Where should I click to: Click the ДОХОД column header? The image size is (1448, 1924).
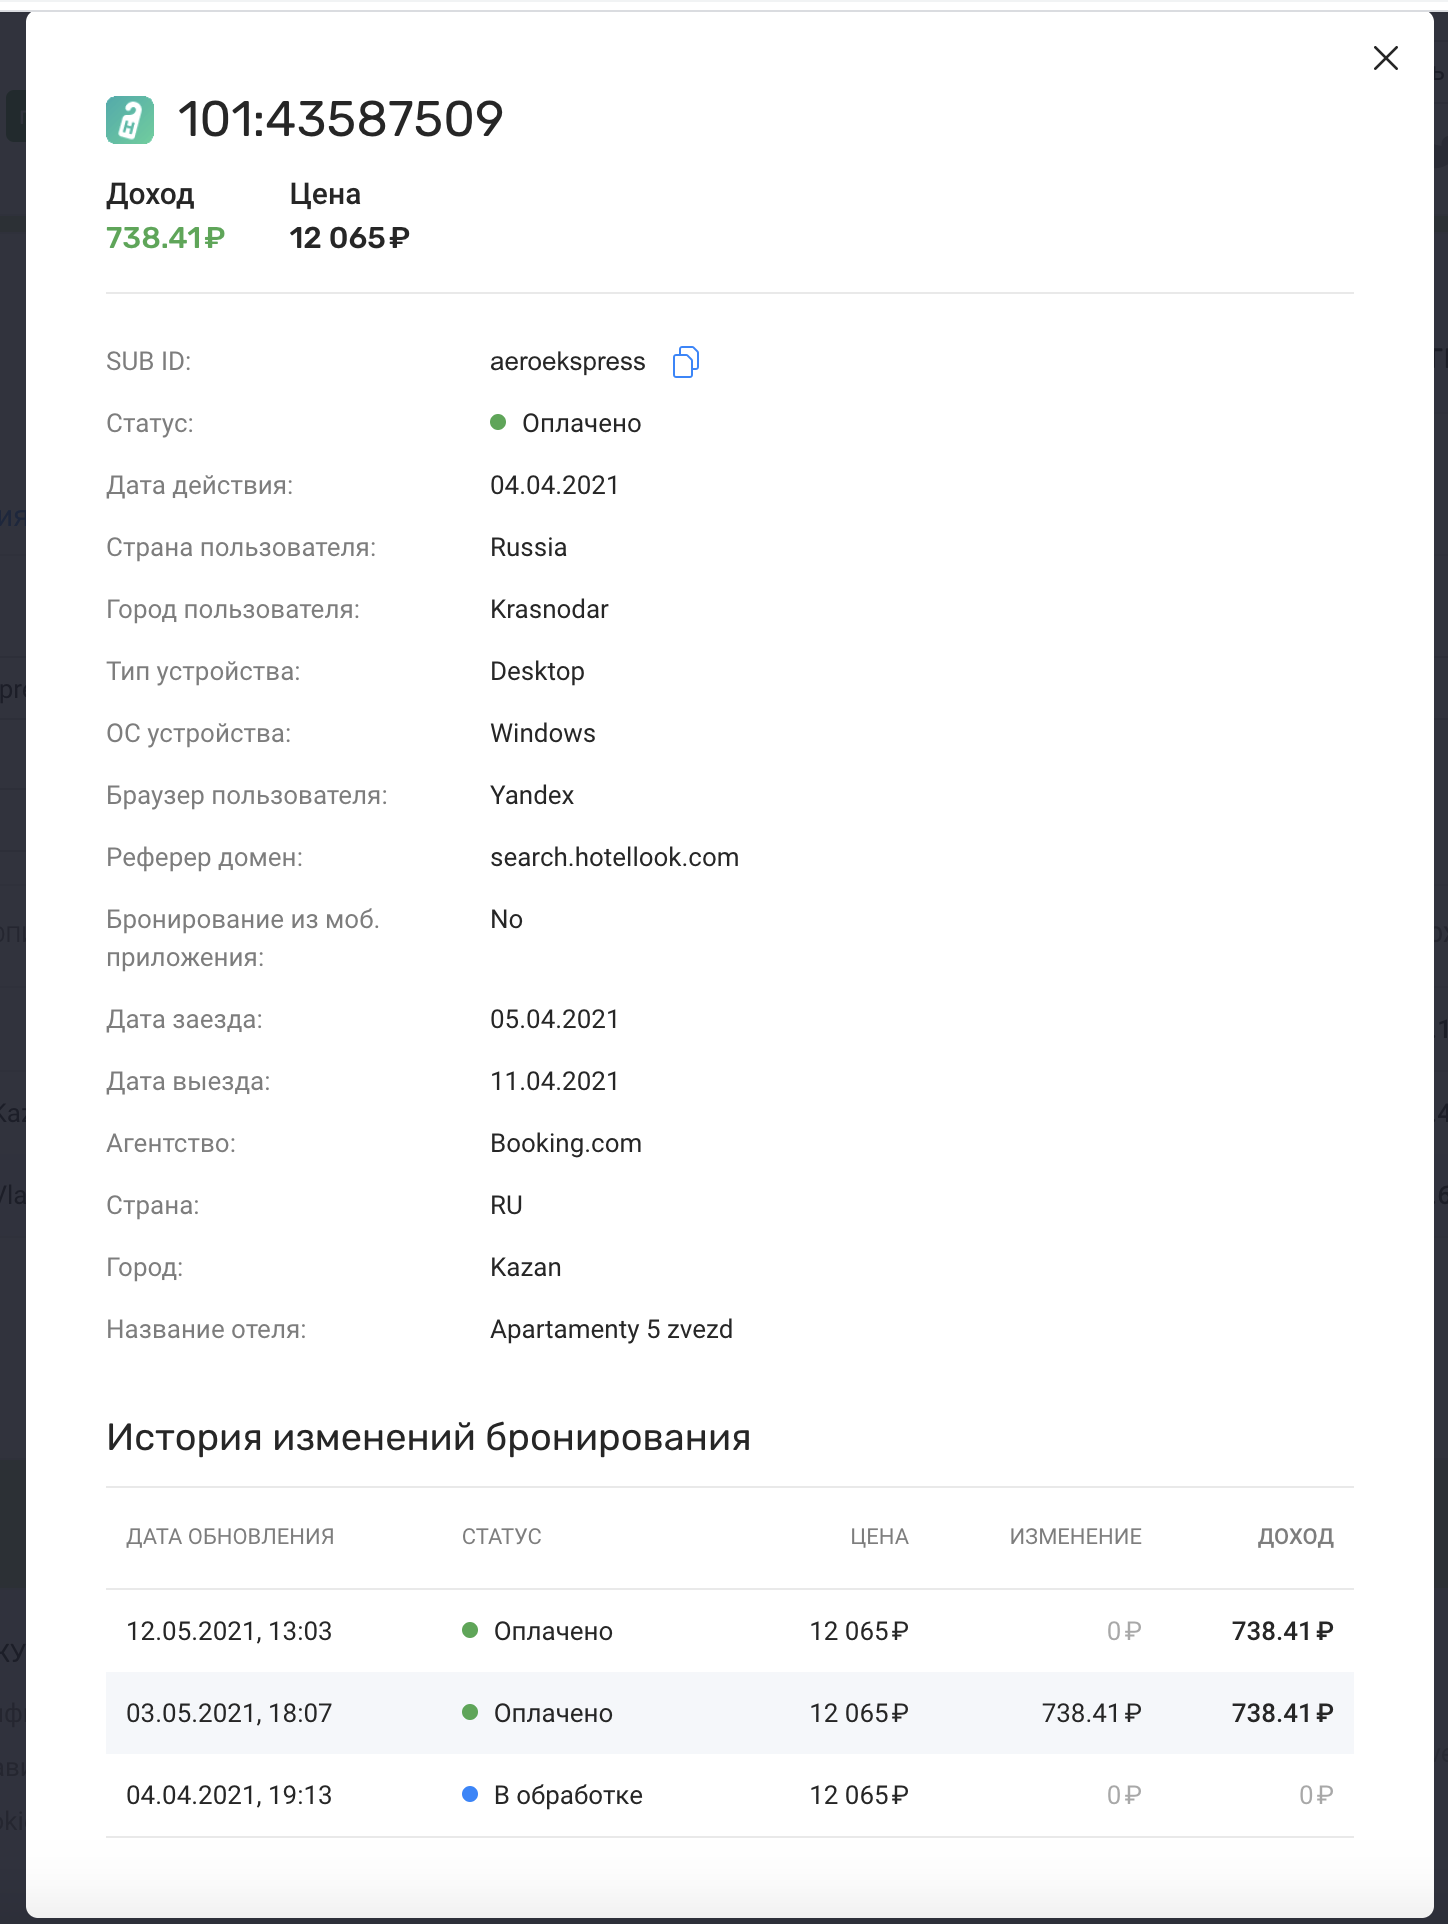click(1295, 1537)
